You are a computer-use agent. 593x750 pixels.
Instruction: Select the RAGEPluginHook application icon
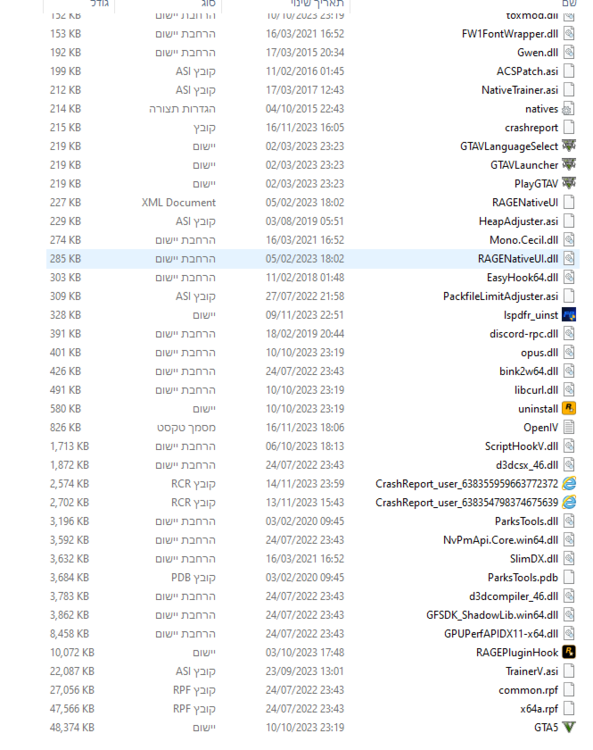pyautogui.click(x=569, y=652)
